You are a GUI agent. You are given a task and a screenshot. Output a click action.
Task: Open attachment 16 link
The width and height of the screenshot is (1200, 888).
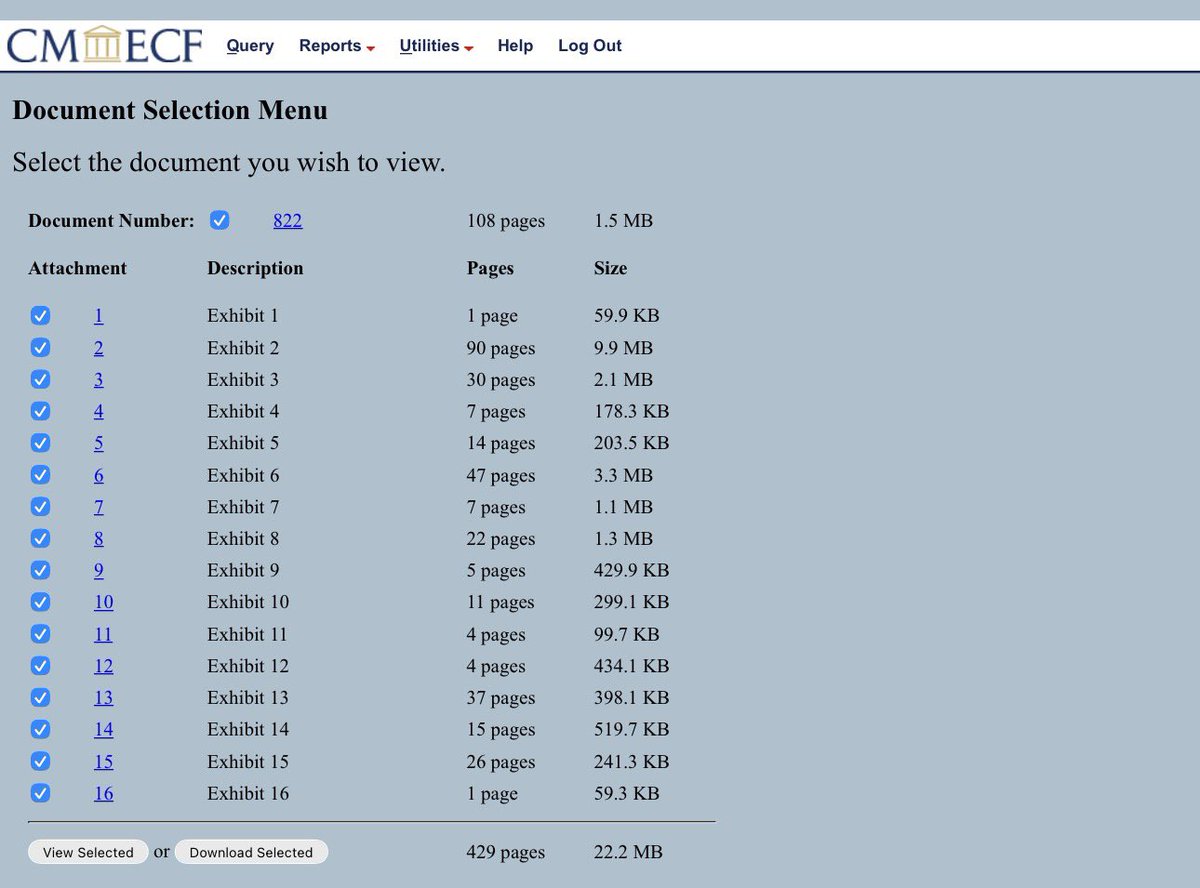[x=104, y=793]
